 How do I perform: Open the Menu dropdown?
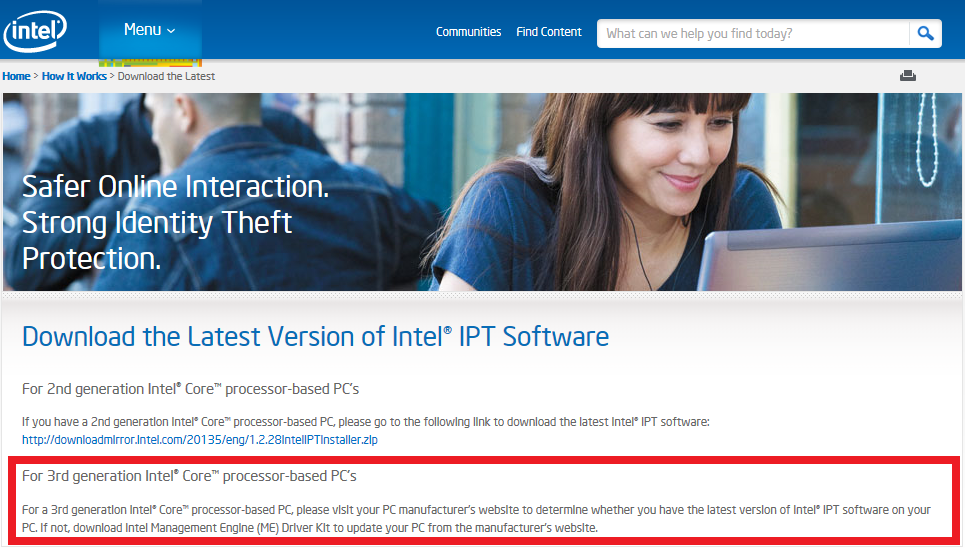150,30
